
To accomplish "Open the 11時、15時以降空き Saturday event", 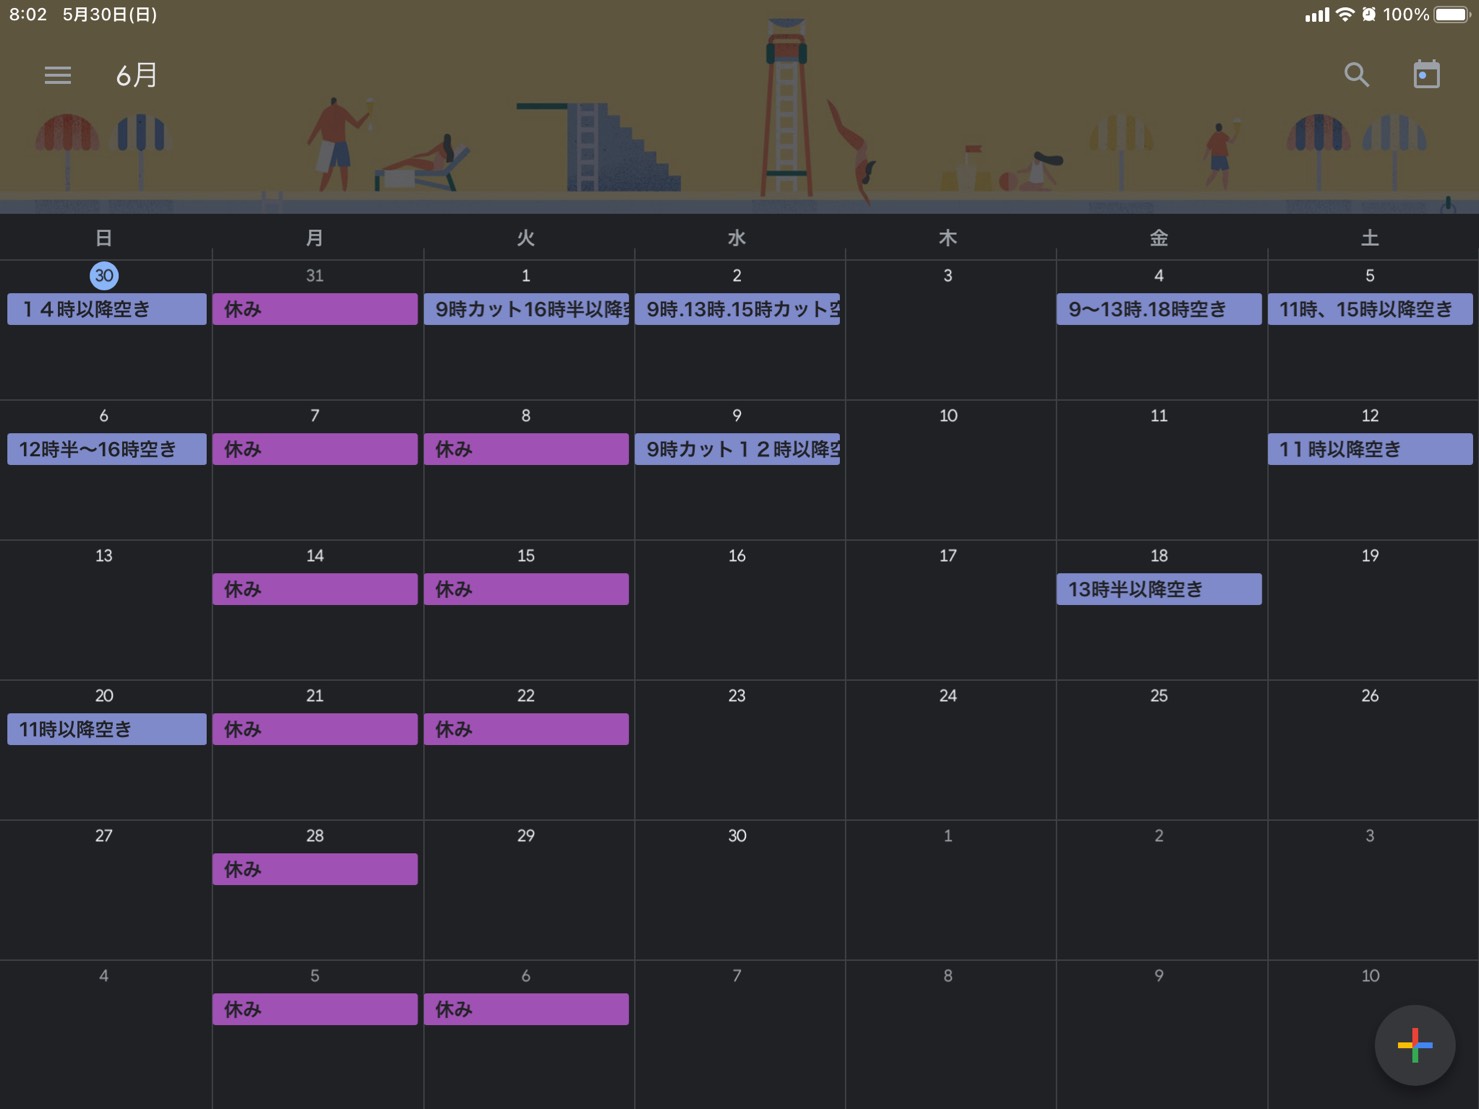I will point(1369,309).
